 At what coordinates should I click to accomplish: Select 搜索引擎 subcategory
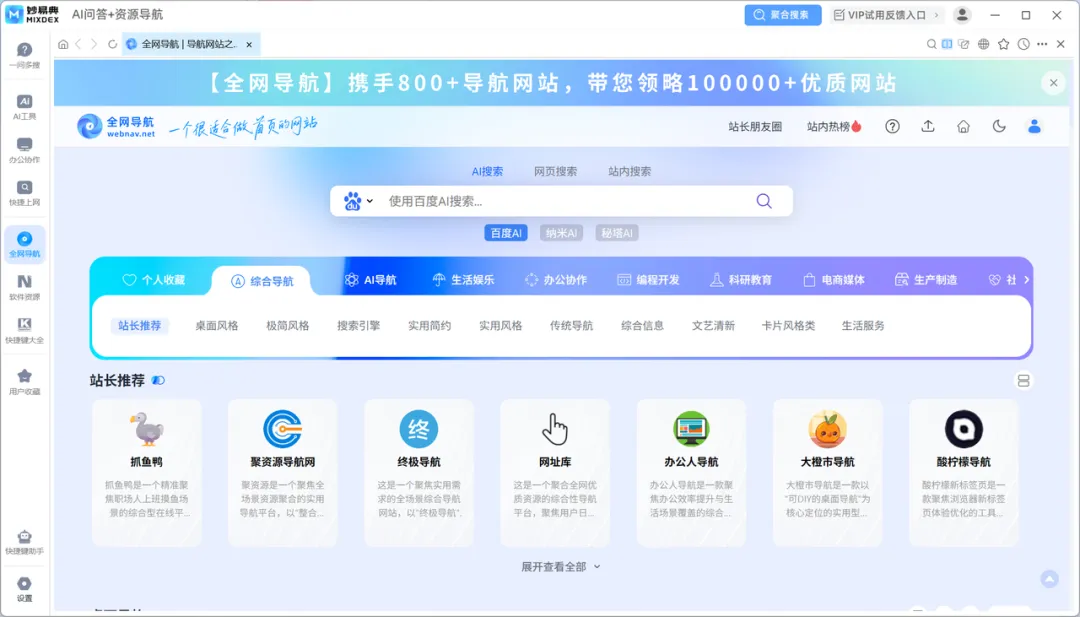click(358, 326)
